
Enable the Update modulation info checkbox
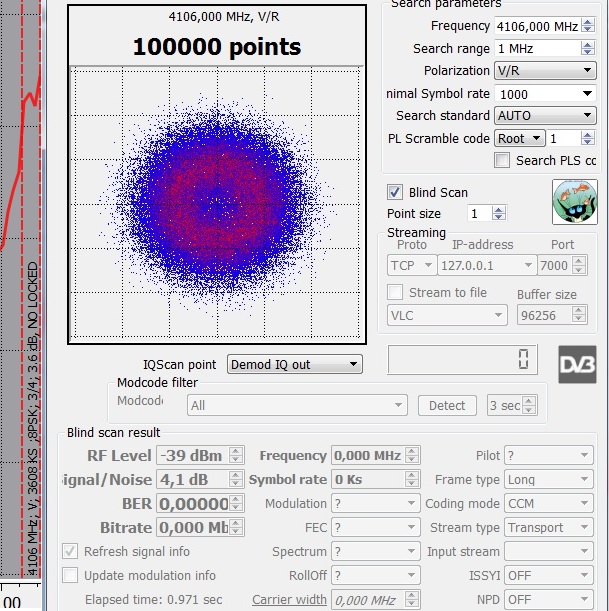[70, 575]
